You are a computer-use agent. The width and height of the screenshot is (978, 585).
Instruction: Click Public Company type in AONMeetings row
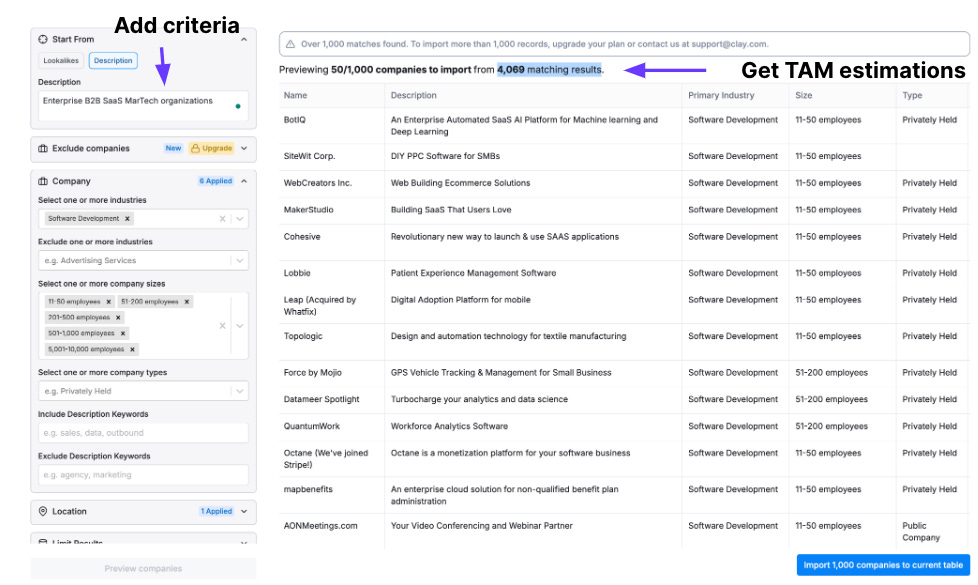[921, 532]
